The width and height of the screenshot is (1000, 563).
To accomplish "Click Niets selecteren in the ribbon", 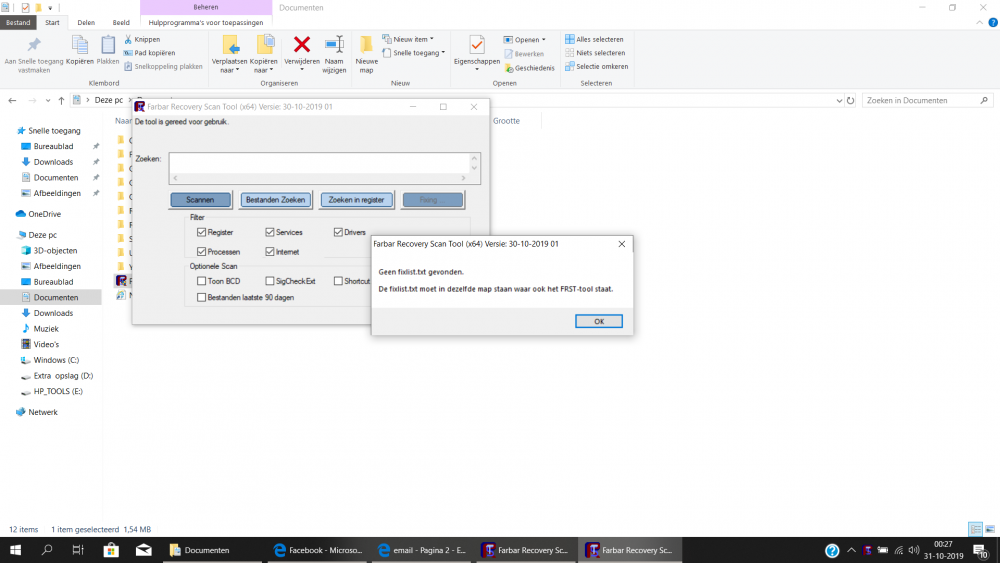I will pos(595,53).
